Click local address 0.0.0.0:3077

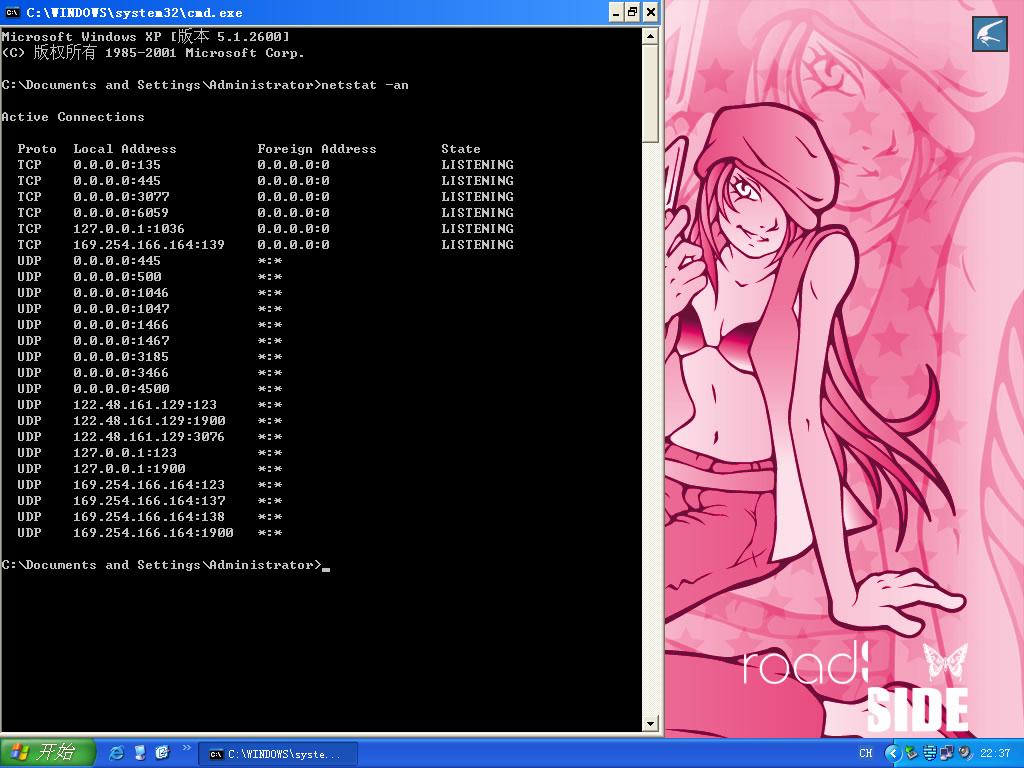coord(121,197)
